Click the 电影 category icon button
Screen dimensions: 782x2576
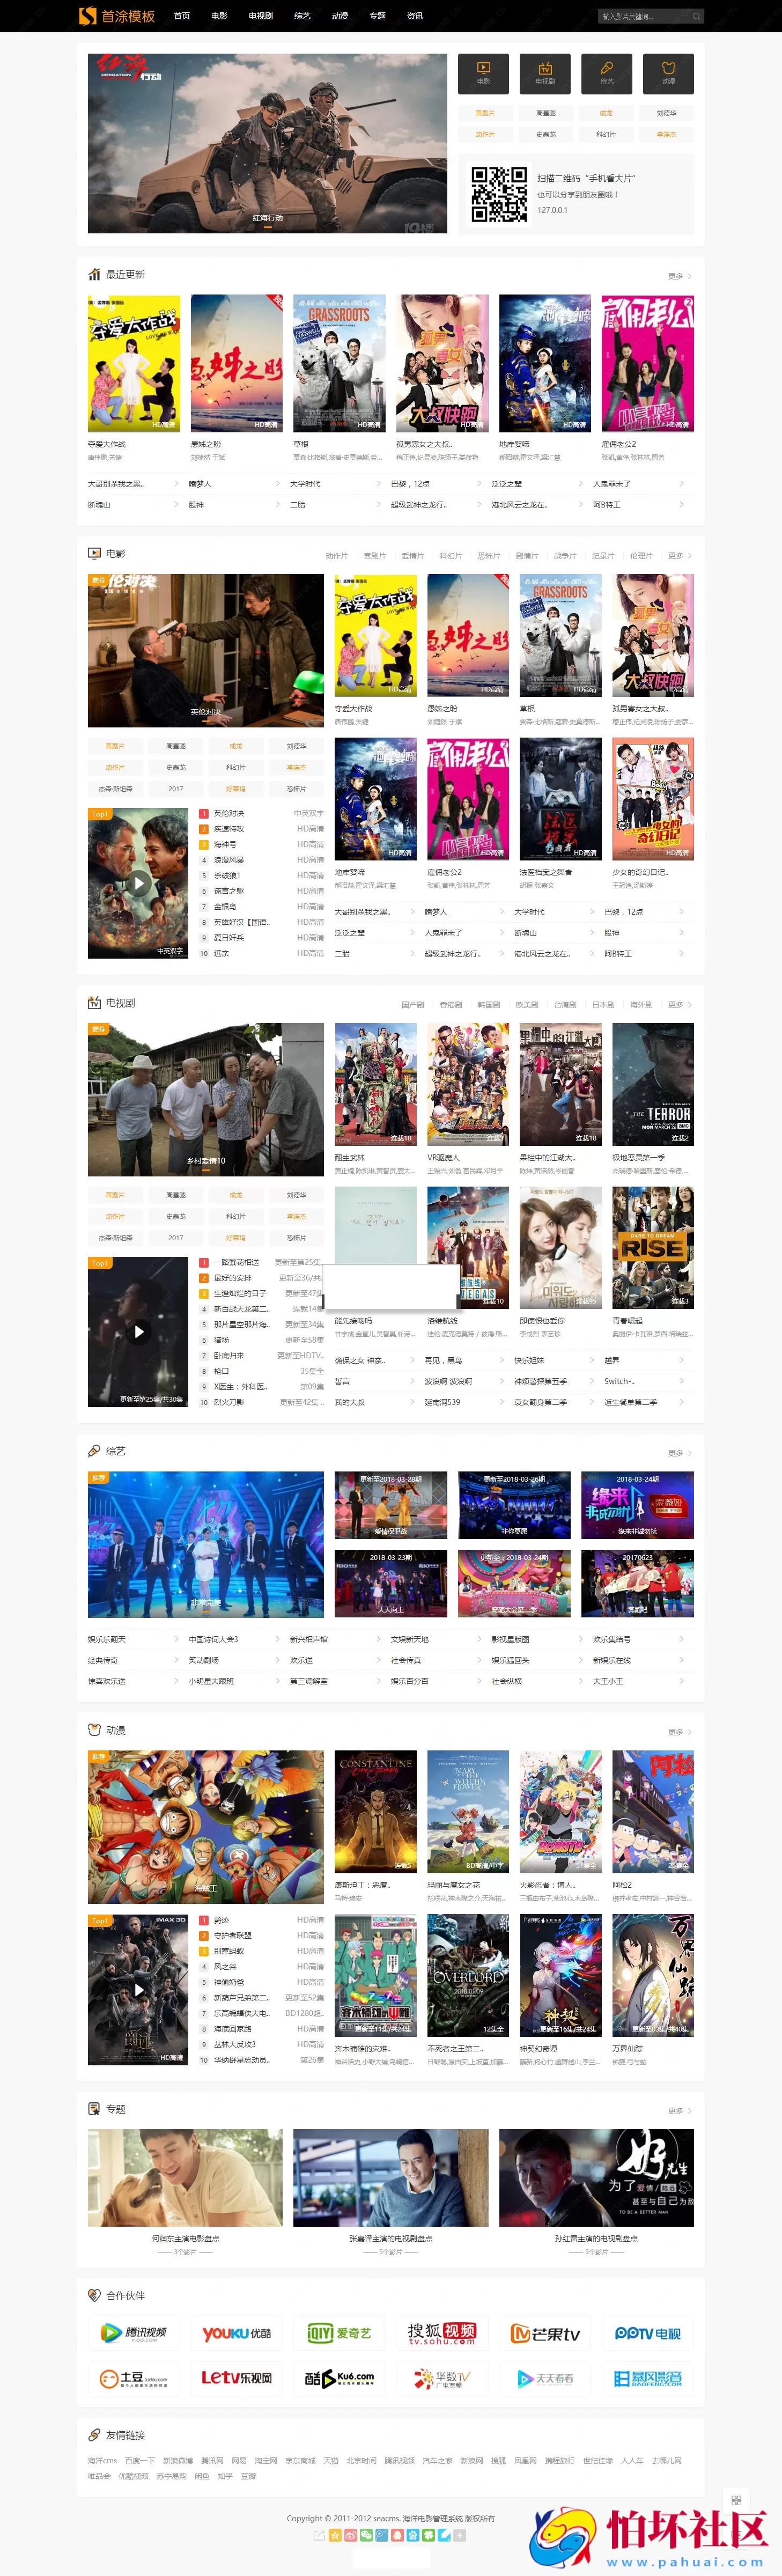coord(483,73)
